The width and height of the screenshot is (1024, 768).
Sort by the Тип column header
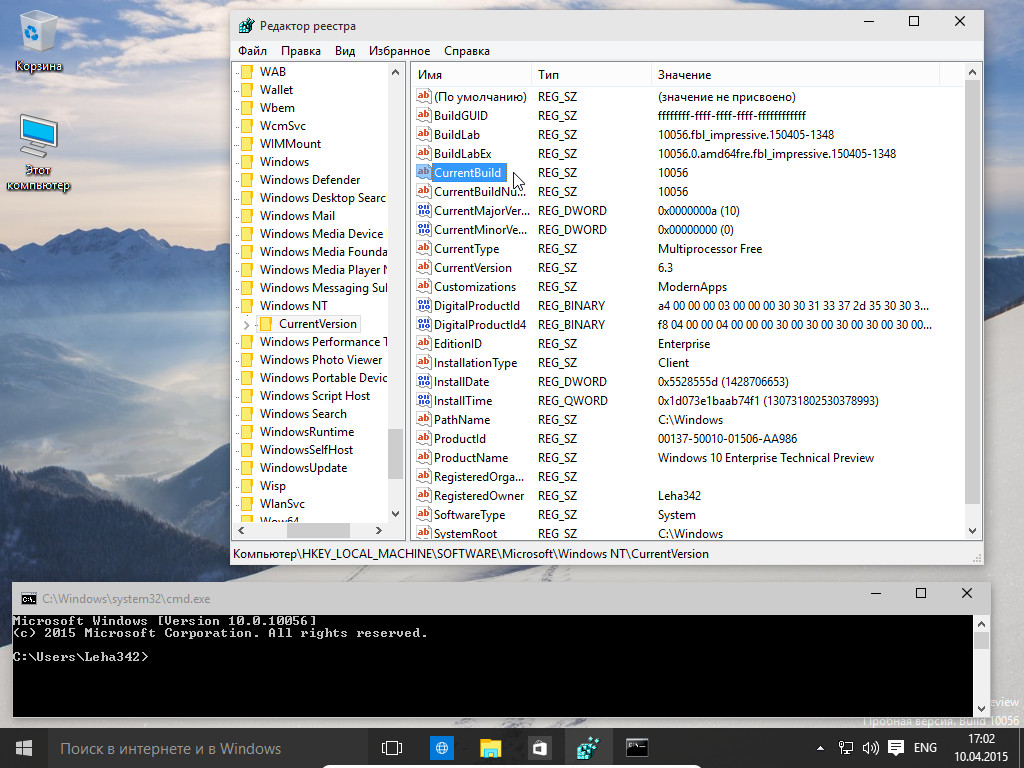tap(591, 75)
